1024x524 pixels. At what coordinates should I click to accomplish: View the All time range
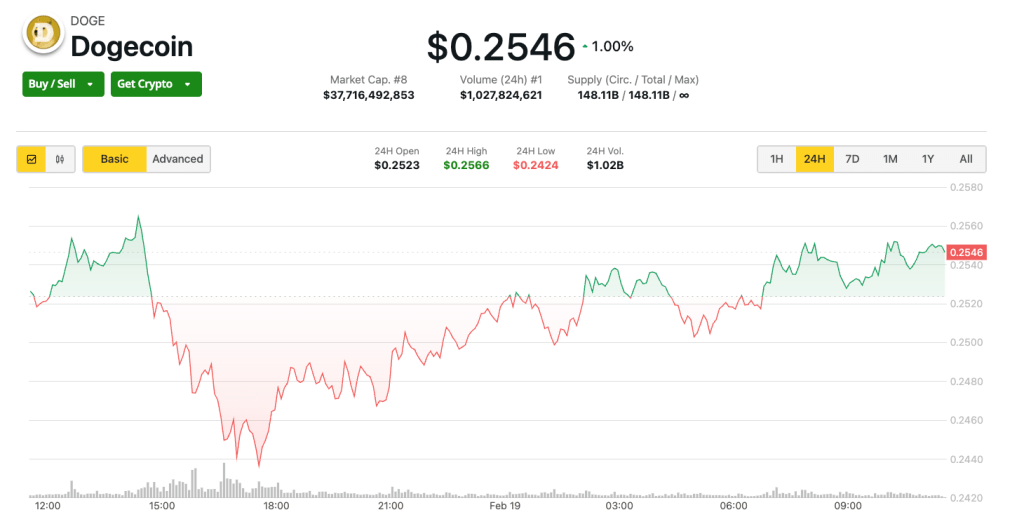[966, 159]
